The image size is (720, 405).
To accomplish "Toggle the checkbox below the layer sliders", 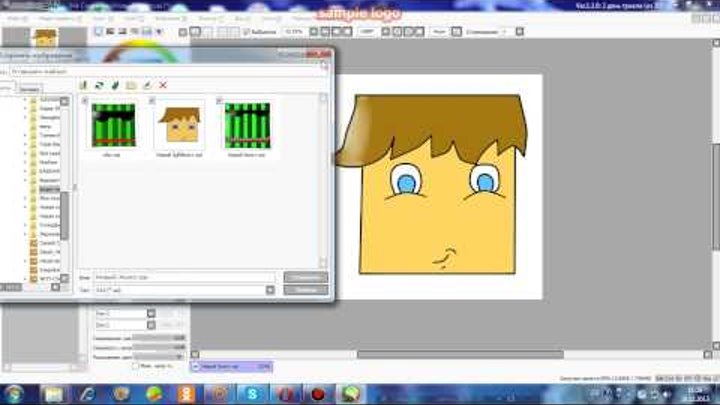I will click(137, 366).
